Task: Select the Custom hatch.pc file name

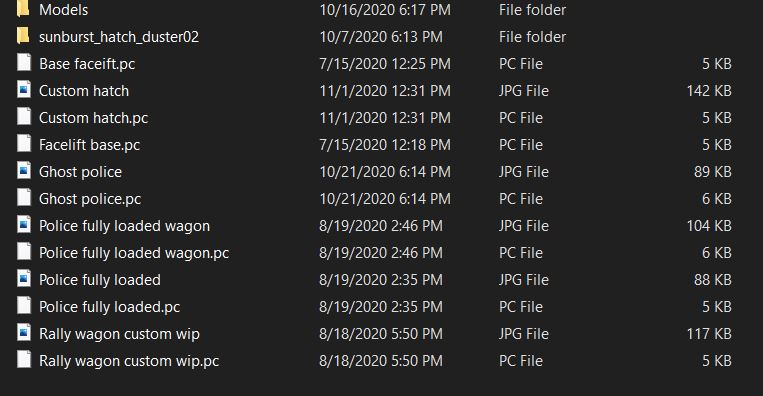Action: 93,118
